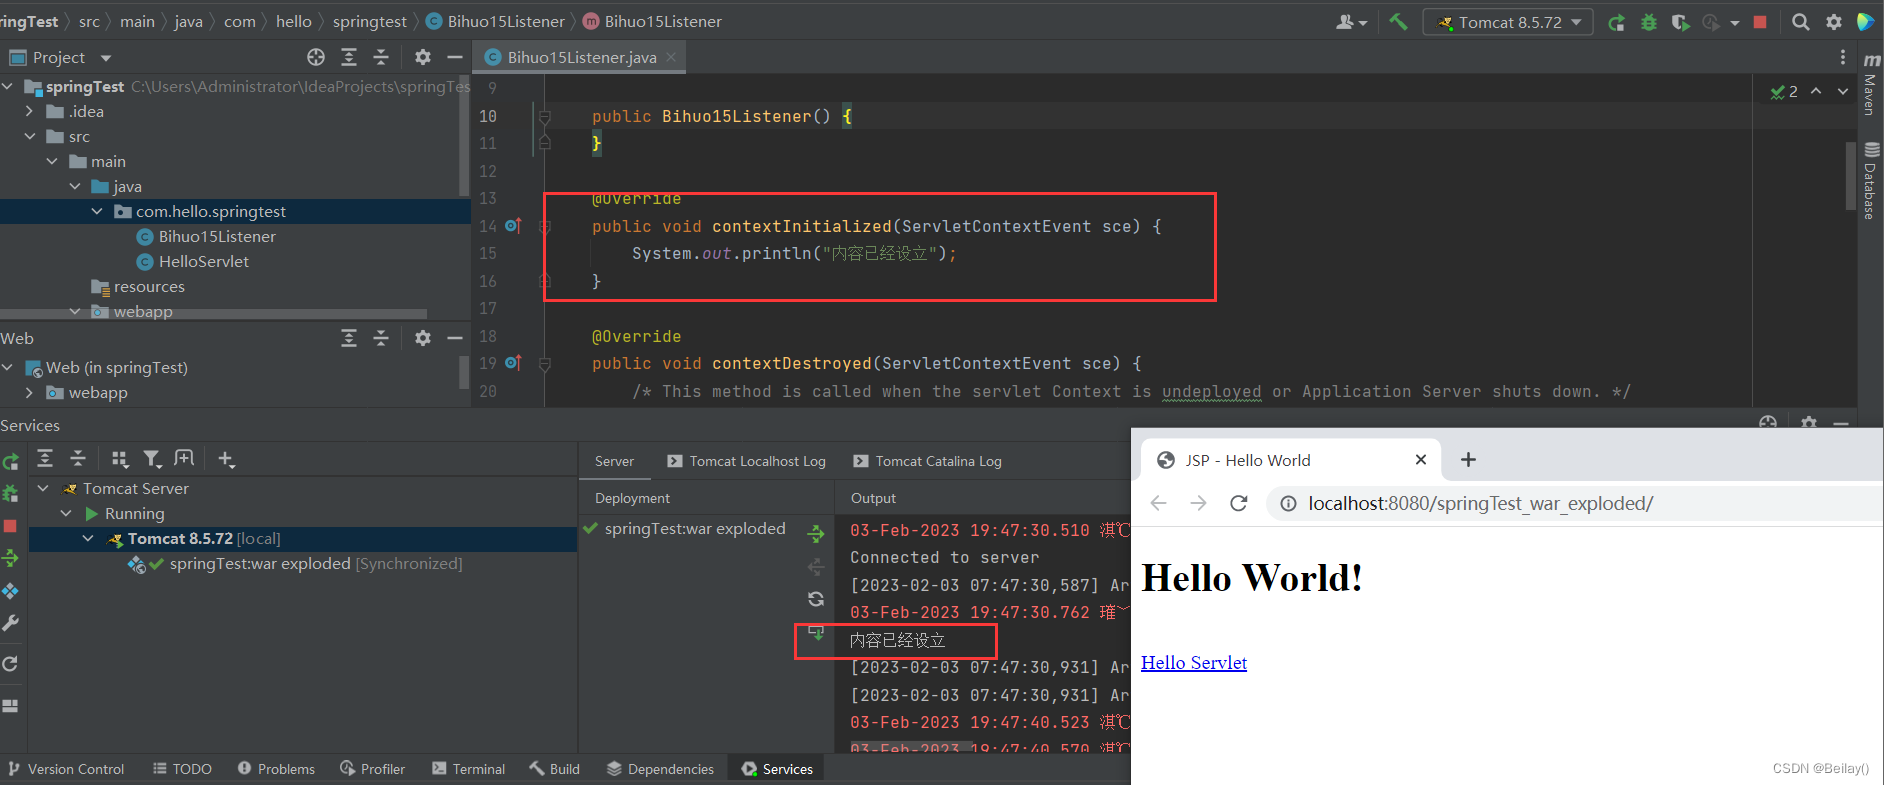Screen dimensions: 1884x785
Task: Stop the server with the red square
Action: click(1760, 22)
